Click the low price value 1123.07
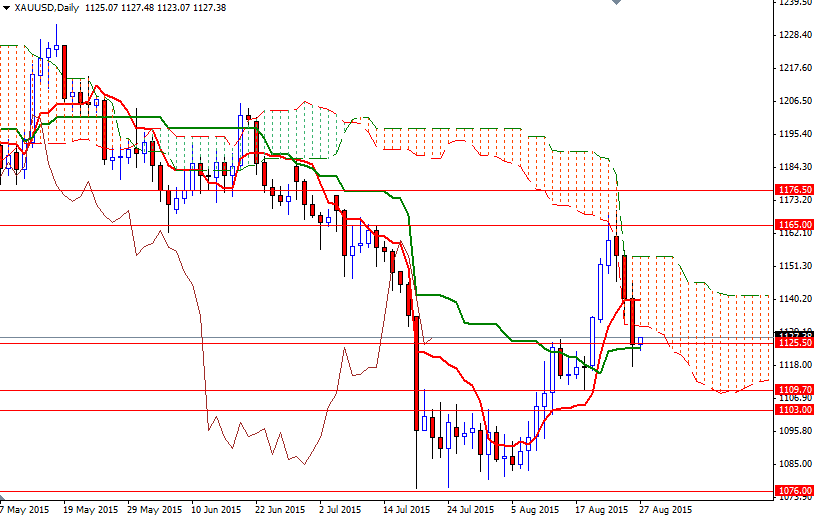This screenshot has height=516, width=814. click(x=173, y=8)
